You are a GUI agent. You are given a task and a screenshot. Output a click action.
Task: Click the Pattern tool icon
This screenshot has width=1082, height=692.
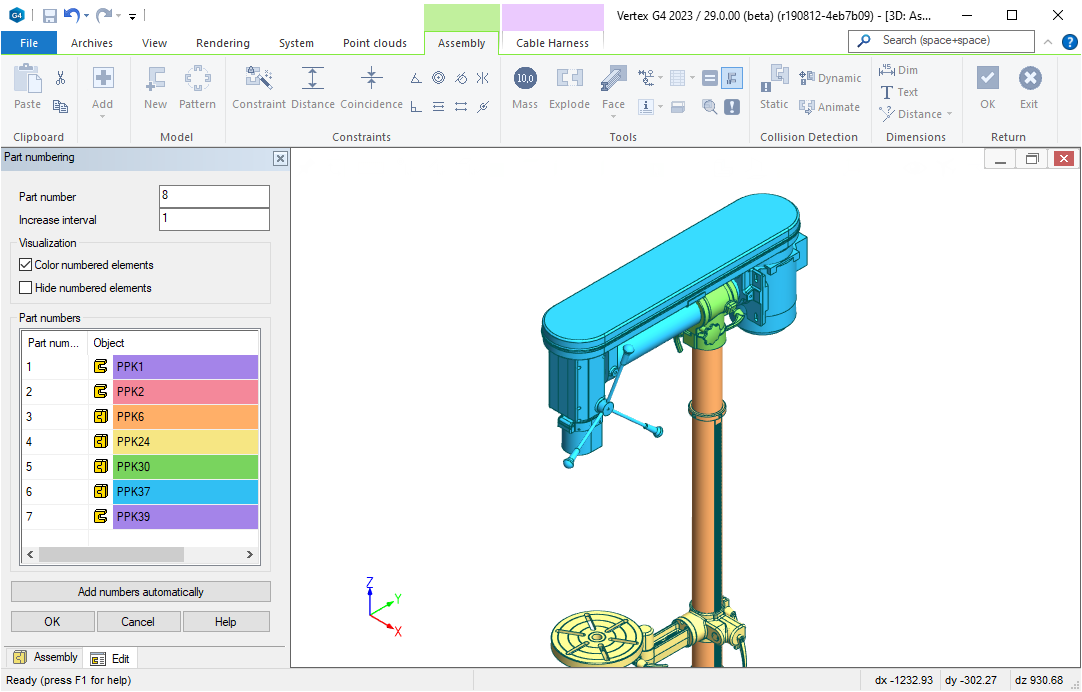point(197,79)
